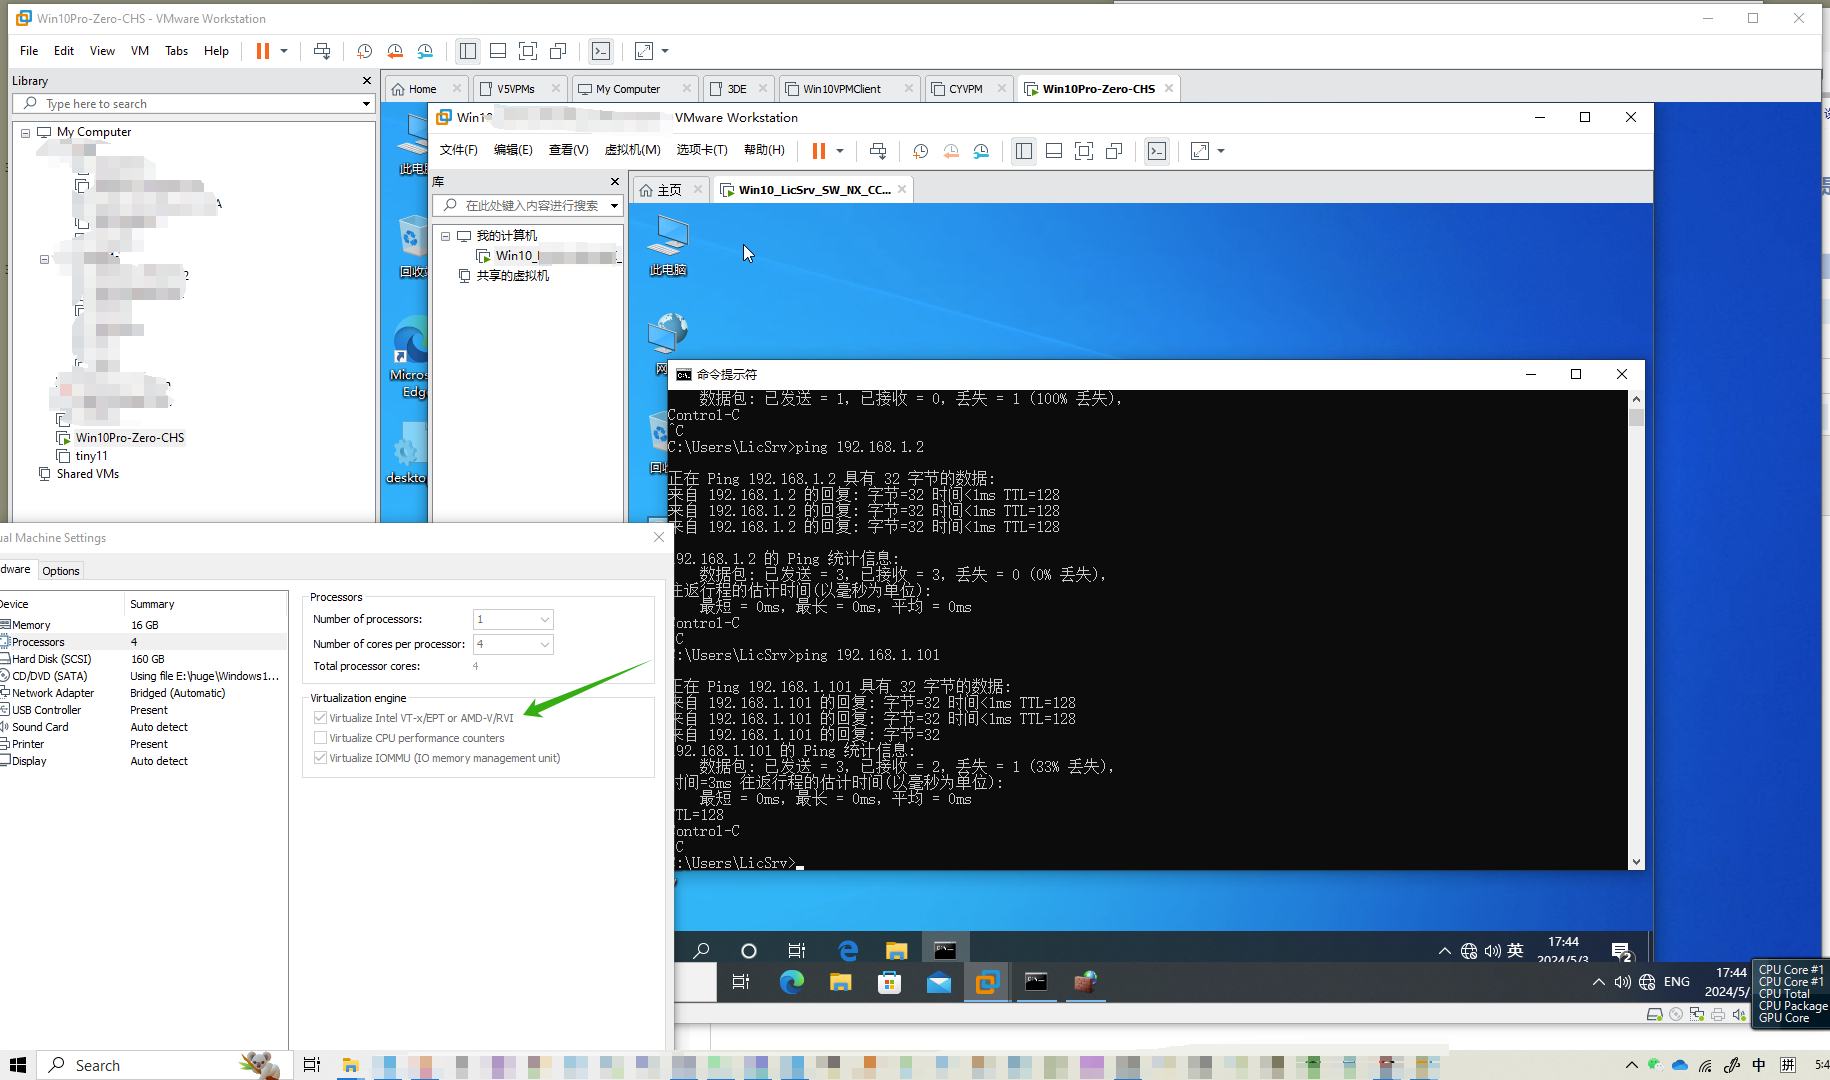This screenshot has width=1830, height=1080.
Task: Open Microsoft Store in the middle taskbar
Action: [x=889, y=982]
